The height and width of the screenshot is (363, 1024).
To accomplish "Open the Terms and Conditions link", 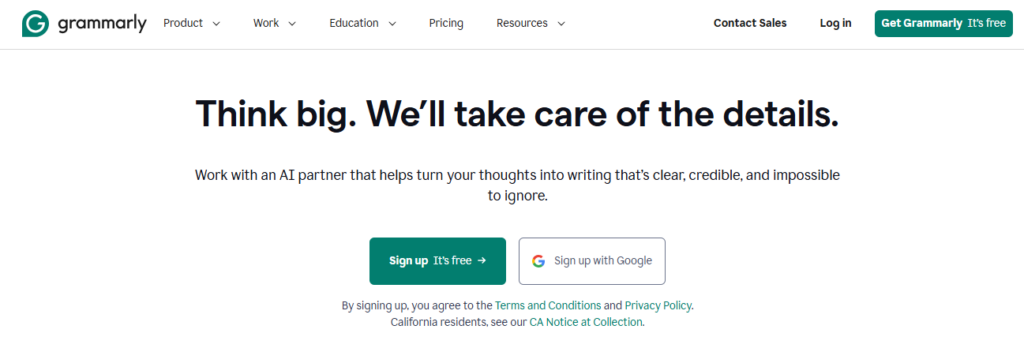I will click(548, 306).
